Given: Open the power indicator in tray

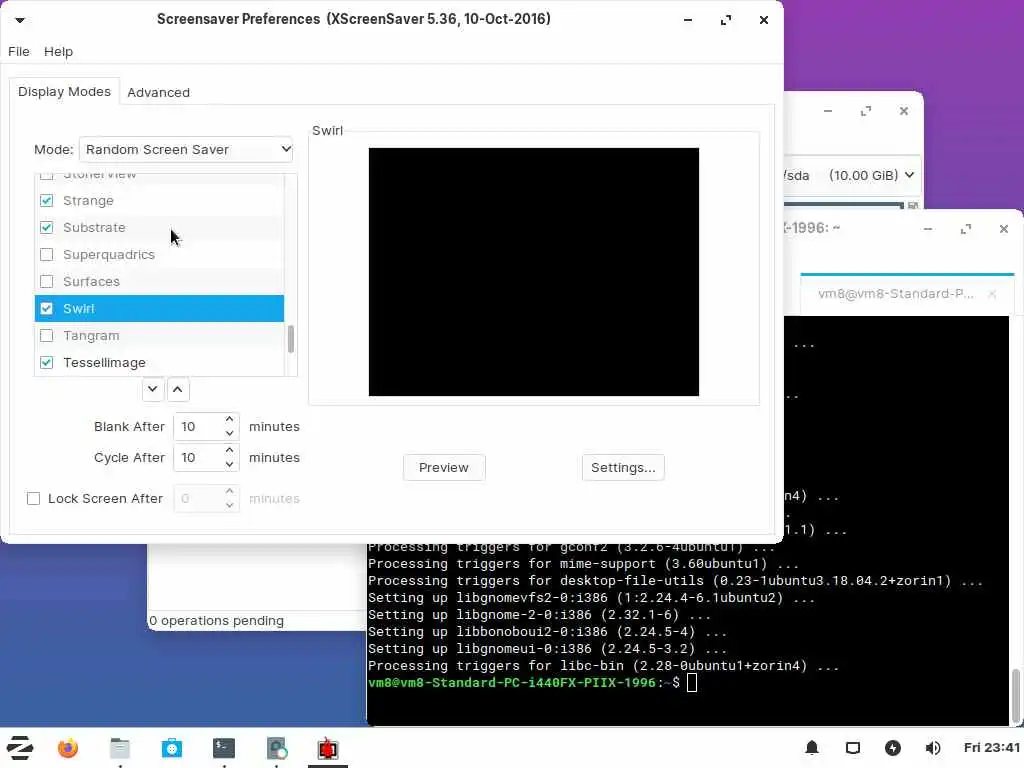Looking at the screenshot, I should pos(893,748).
